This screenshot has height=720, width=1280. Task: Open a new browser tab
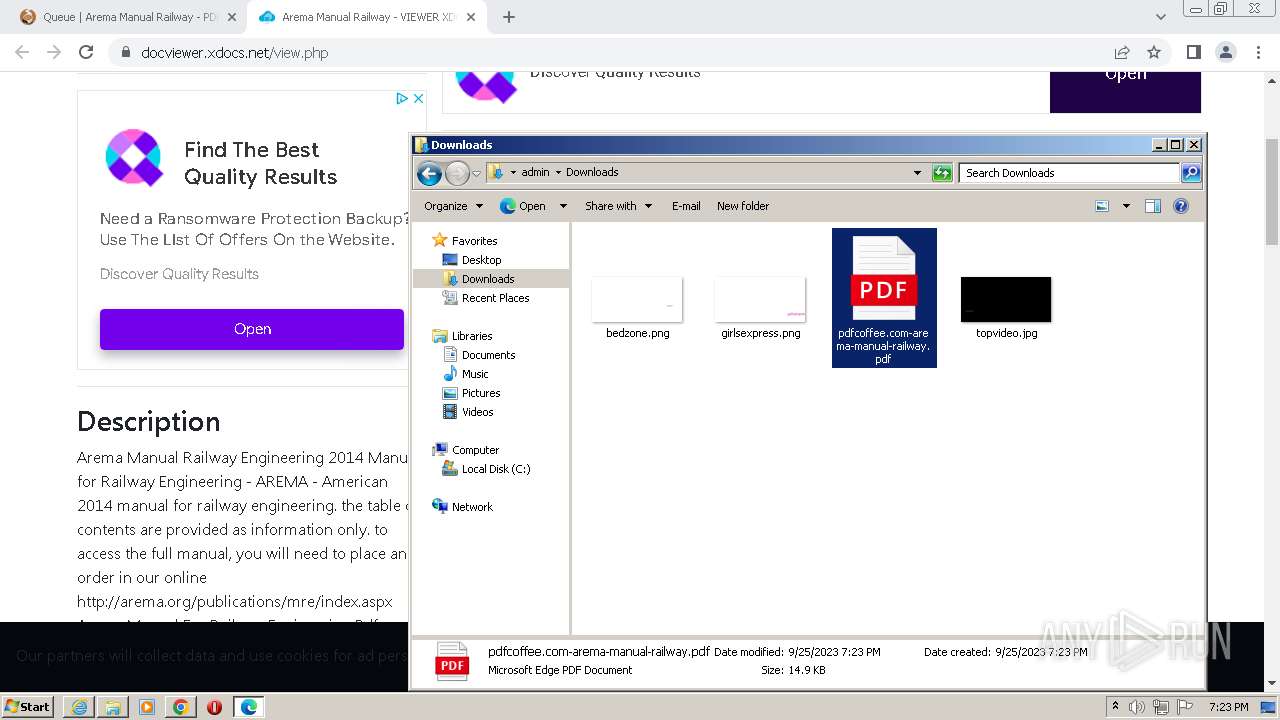tap(508, 17)
